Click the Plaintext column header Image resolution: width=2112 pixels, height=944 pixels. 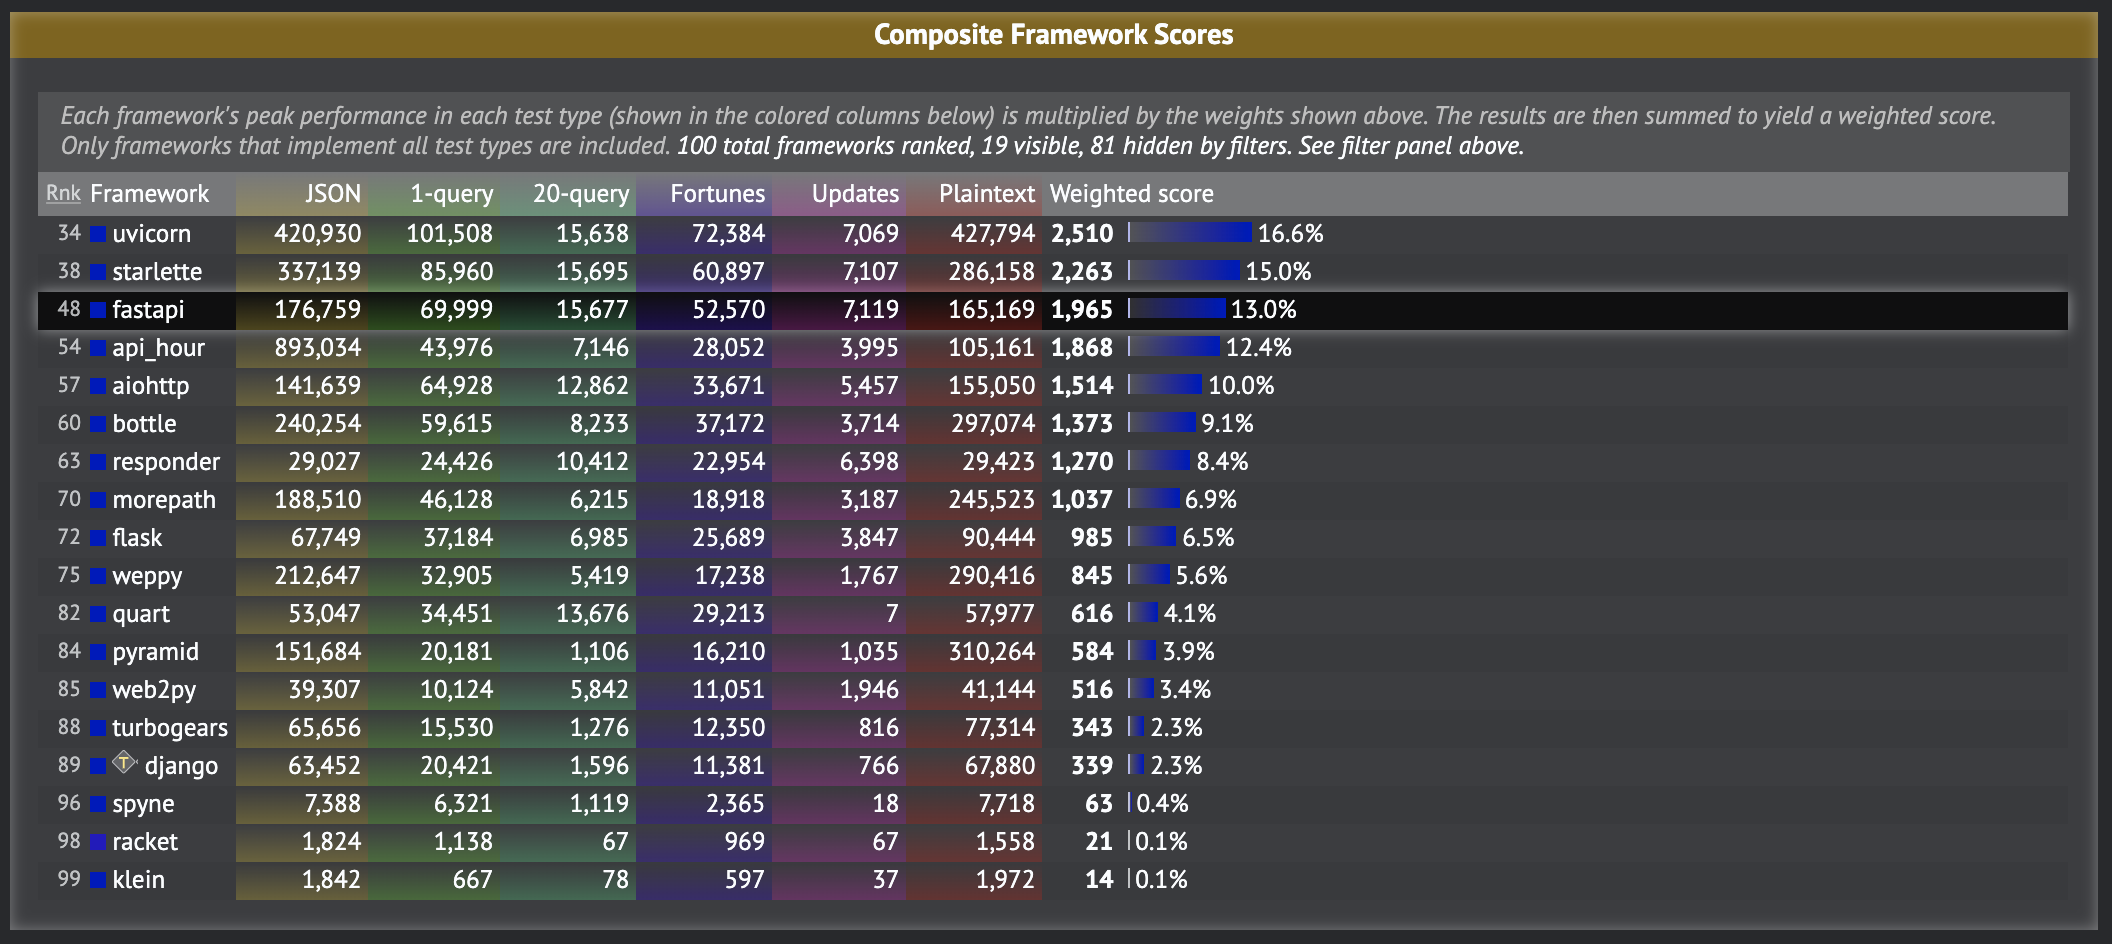987,194
